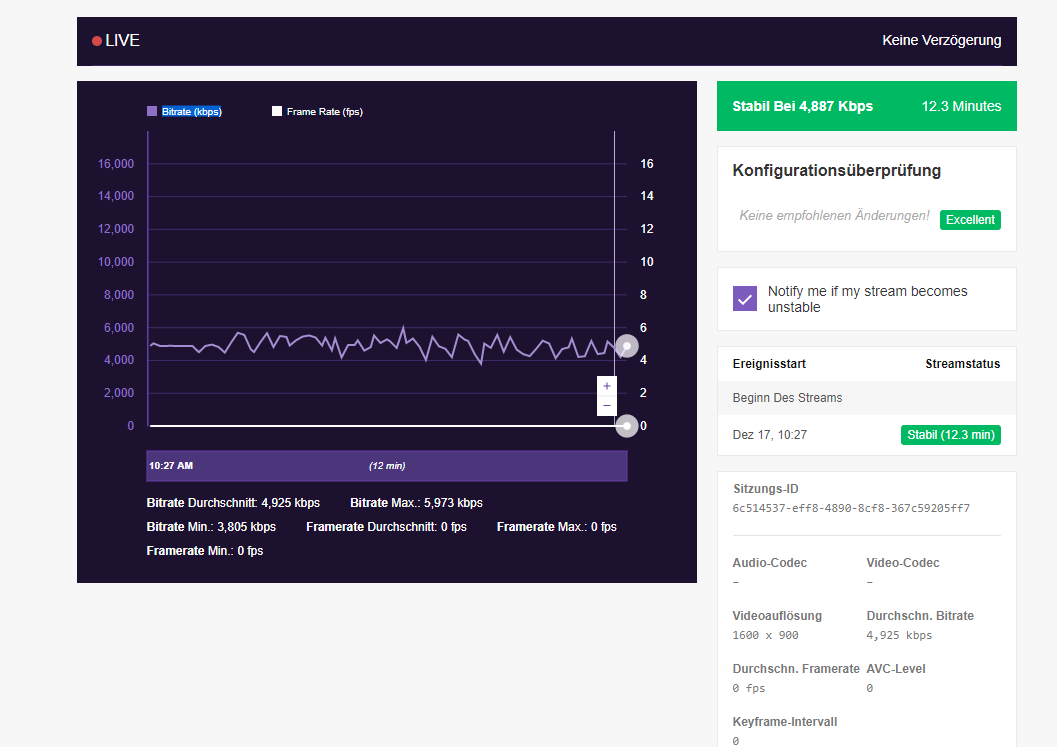The width and height of the screenshot is (1057, 747).
Task: Click the Konfigurationsüberprüfung heading
Action: tap(836, 171)
